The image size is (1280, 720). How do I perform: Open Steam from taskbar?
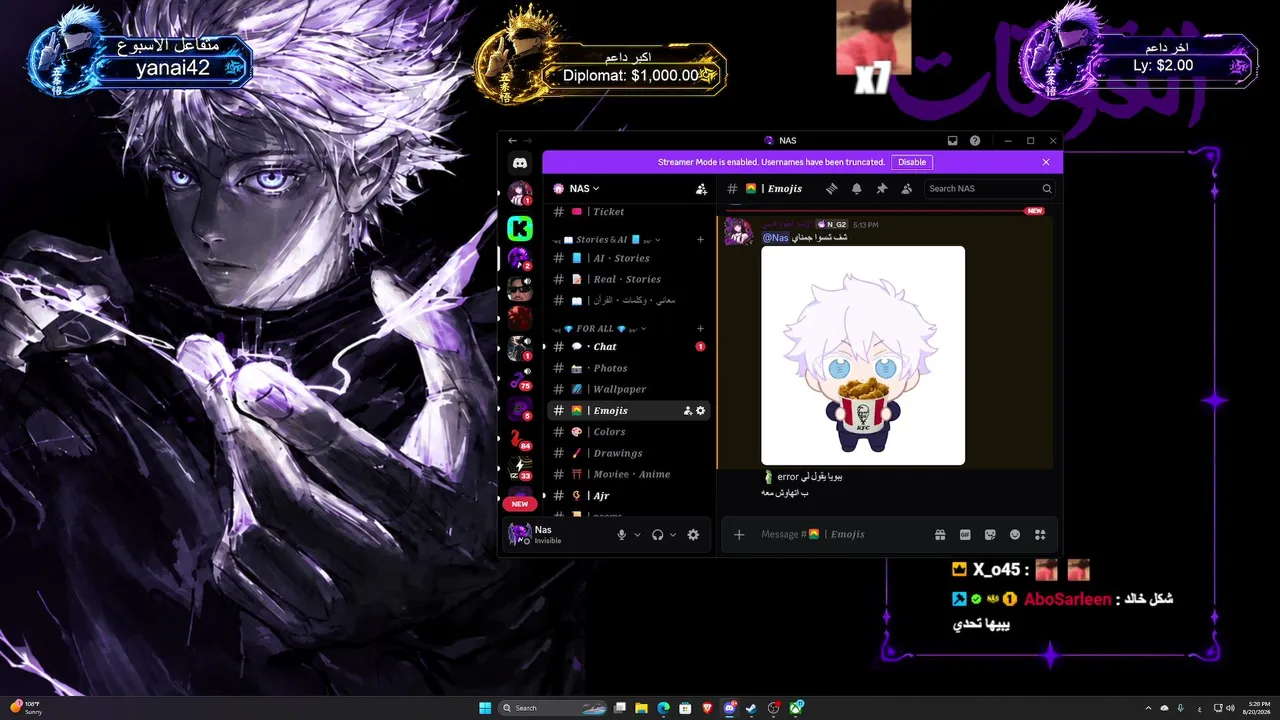pyautogui.click(x=752, y=708)
